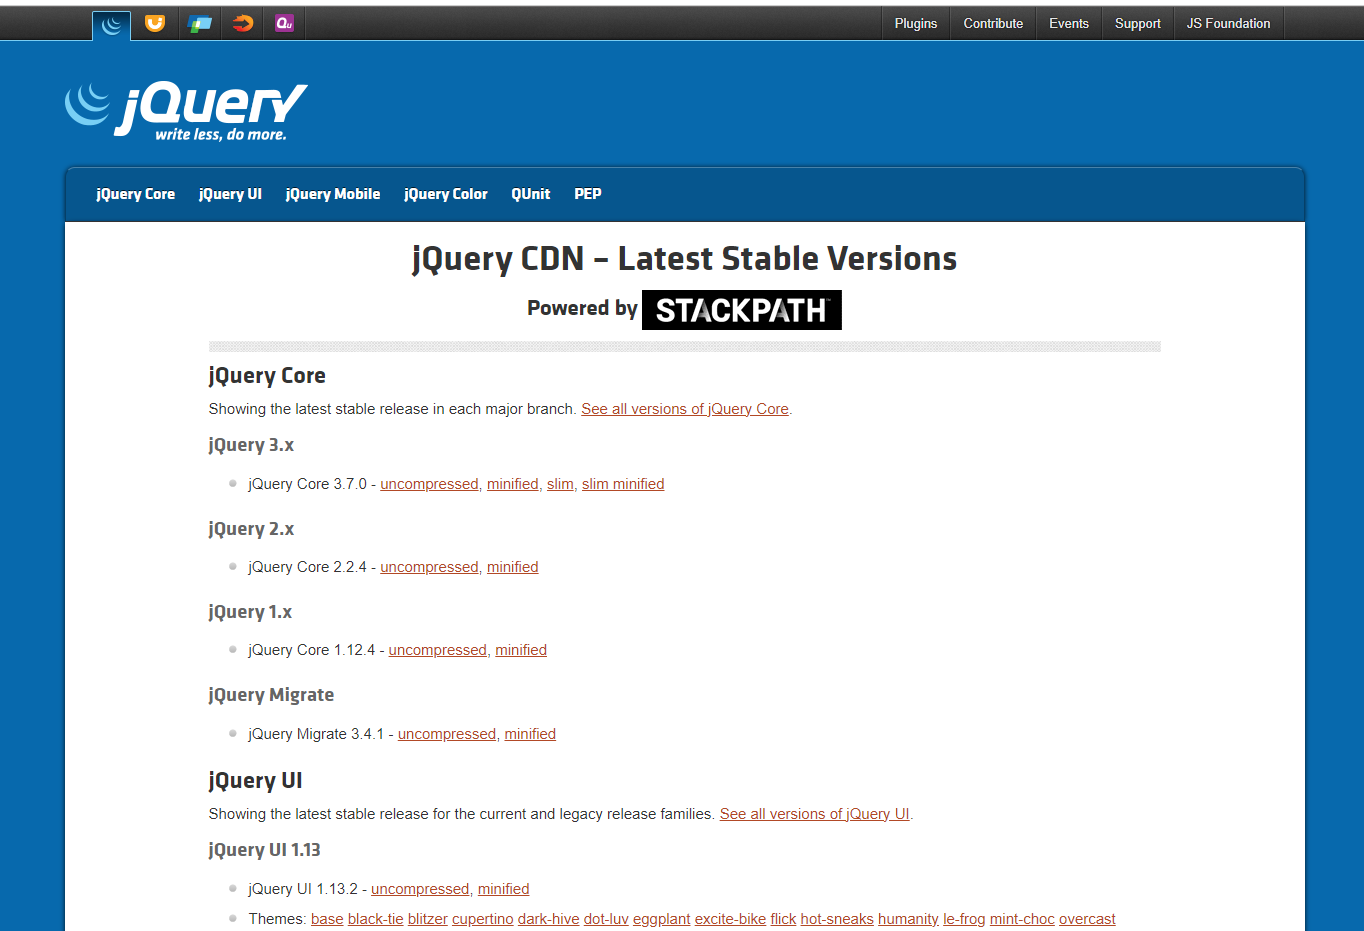Open the Plugins menu item
1364x931 pixels.
[916, 23]
